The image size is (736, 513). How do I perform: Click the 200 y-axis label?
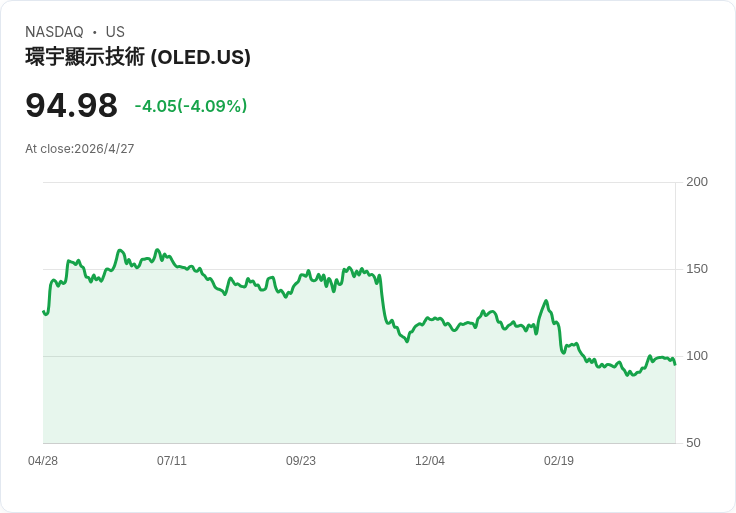tap(697, 182)
